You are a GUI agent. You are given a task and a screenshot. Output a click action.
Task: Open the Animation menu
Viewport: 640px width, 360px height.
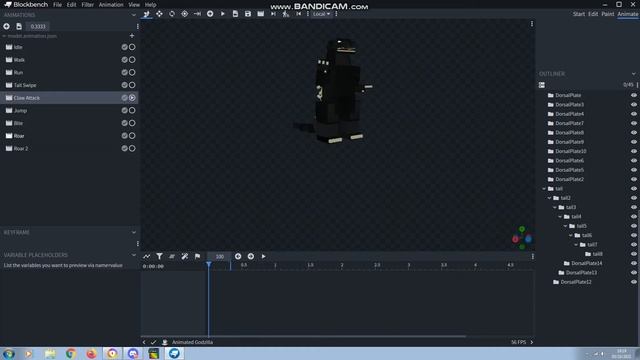coord(111,4)
